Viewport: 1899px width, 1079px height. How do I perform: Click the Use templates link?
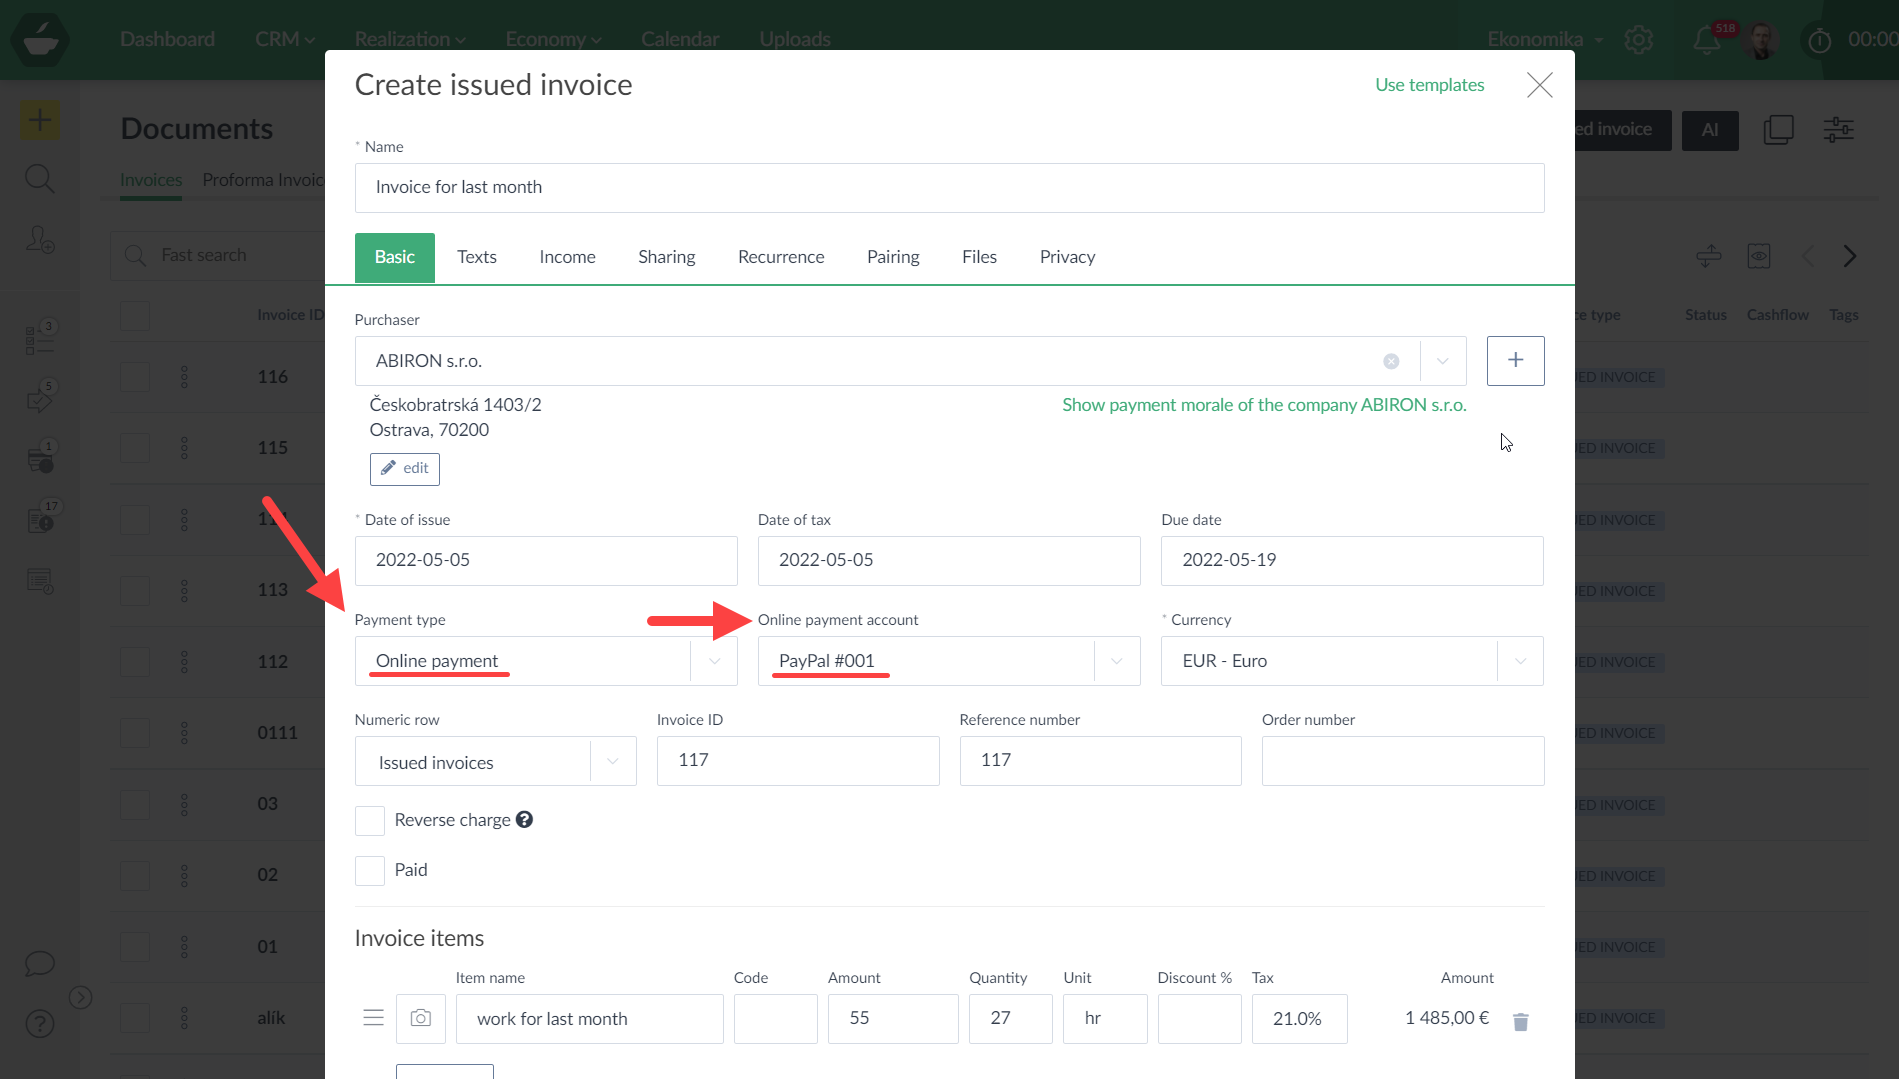[1429, 85]
